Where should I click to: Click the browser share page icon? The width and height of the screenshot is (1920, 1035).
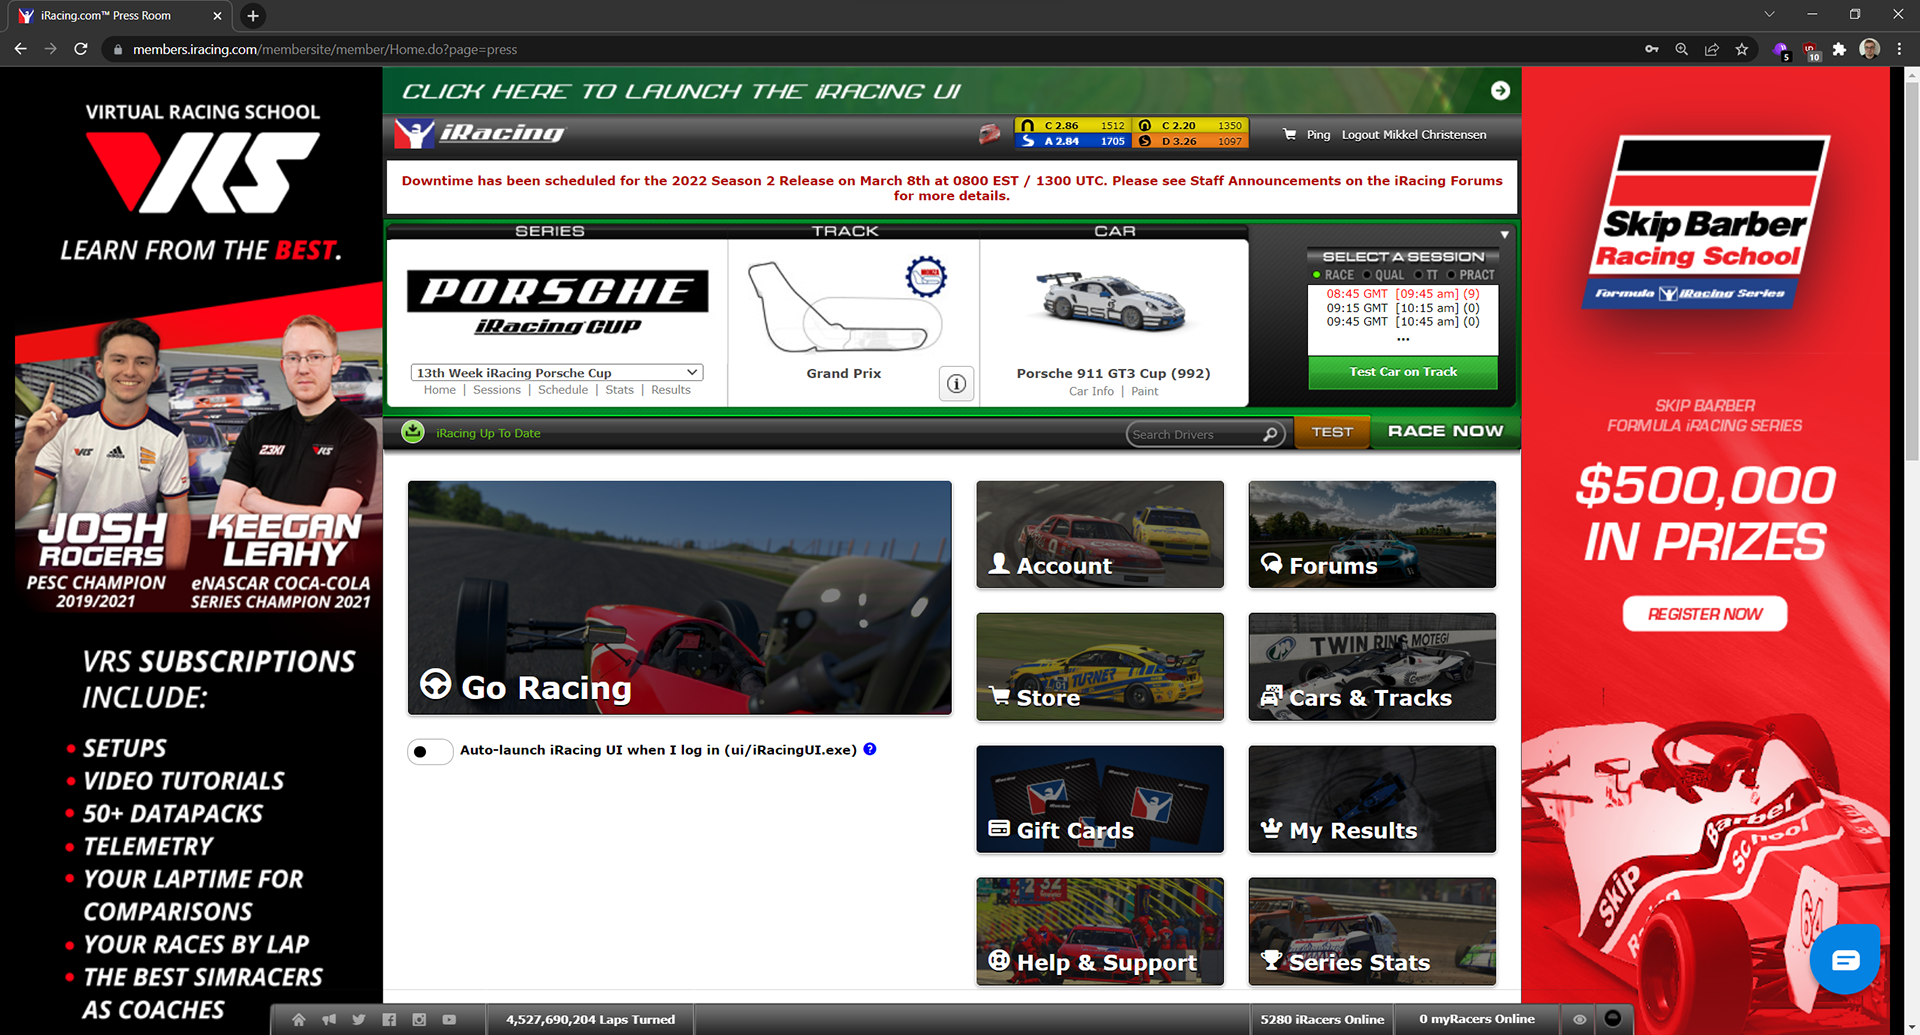1712,49
